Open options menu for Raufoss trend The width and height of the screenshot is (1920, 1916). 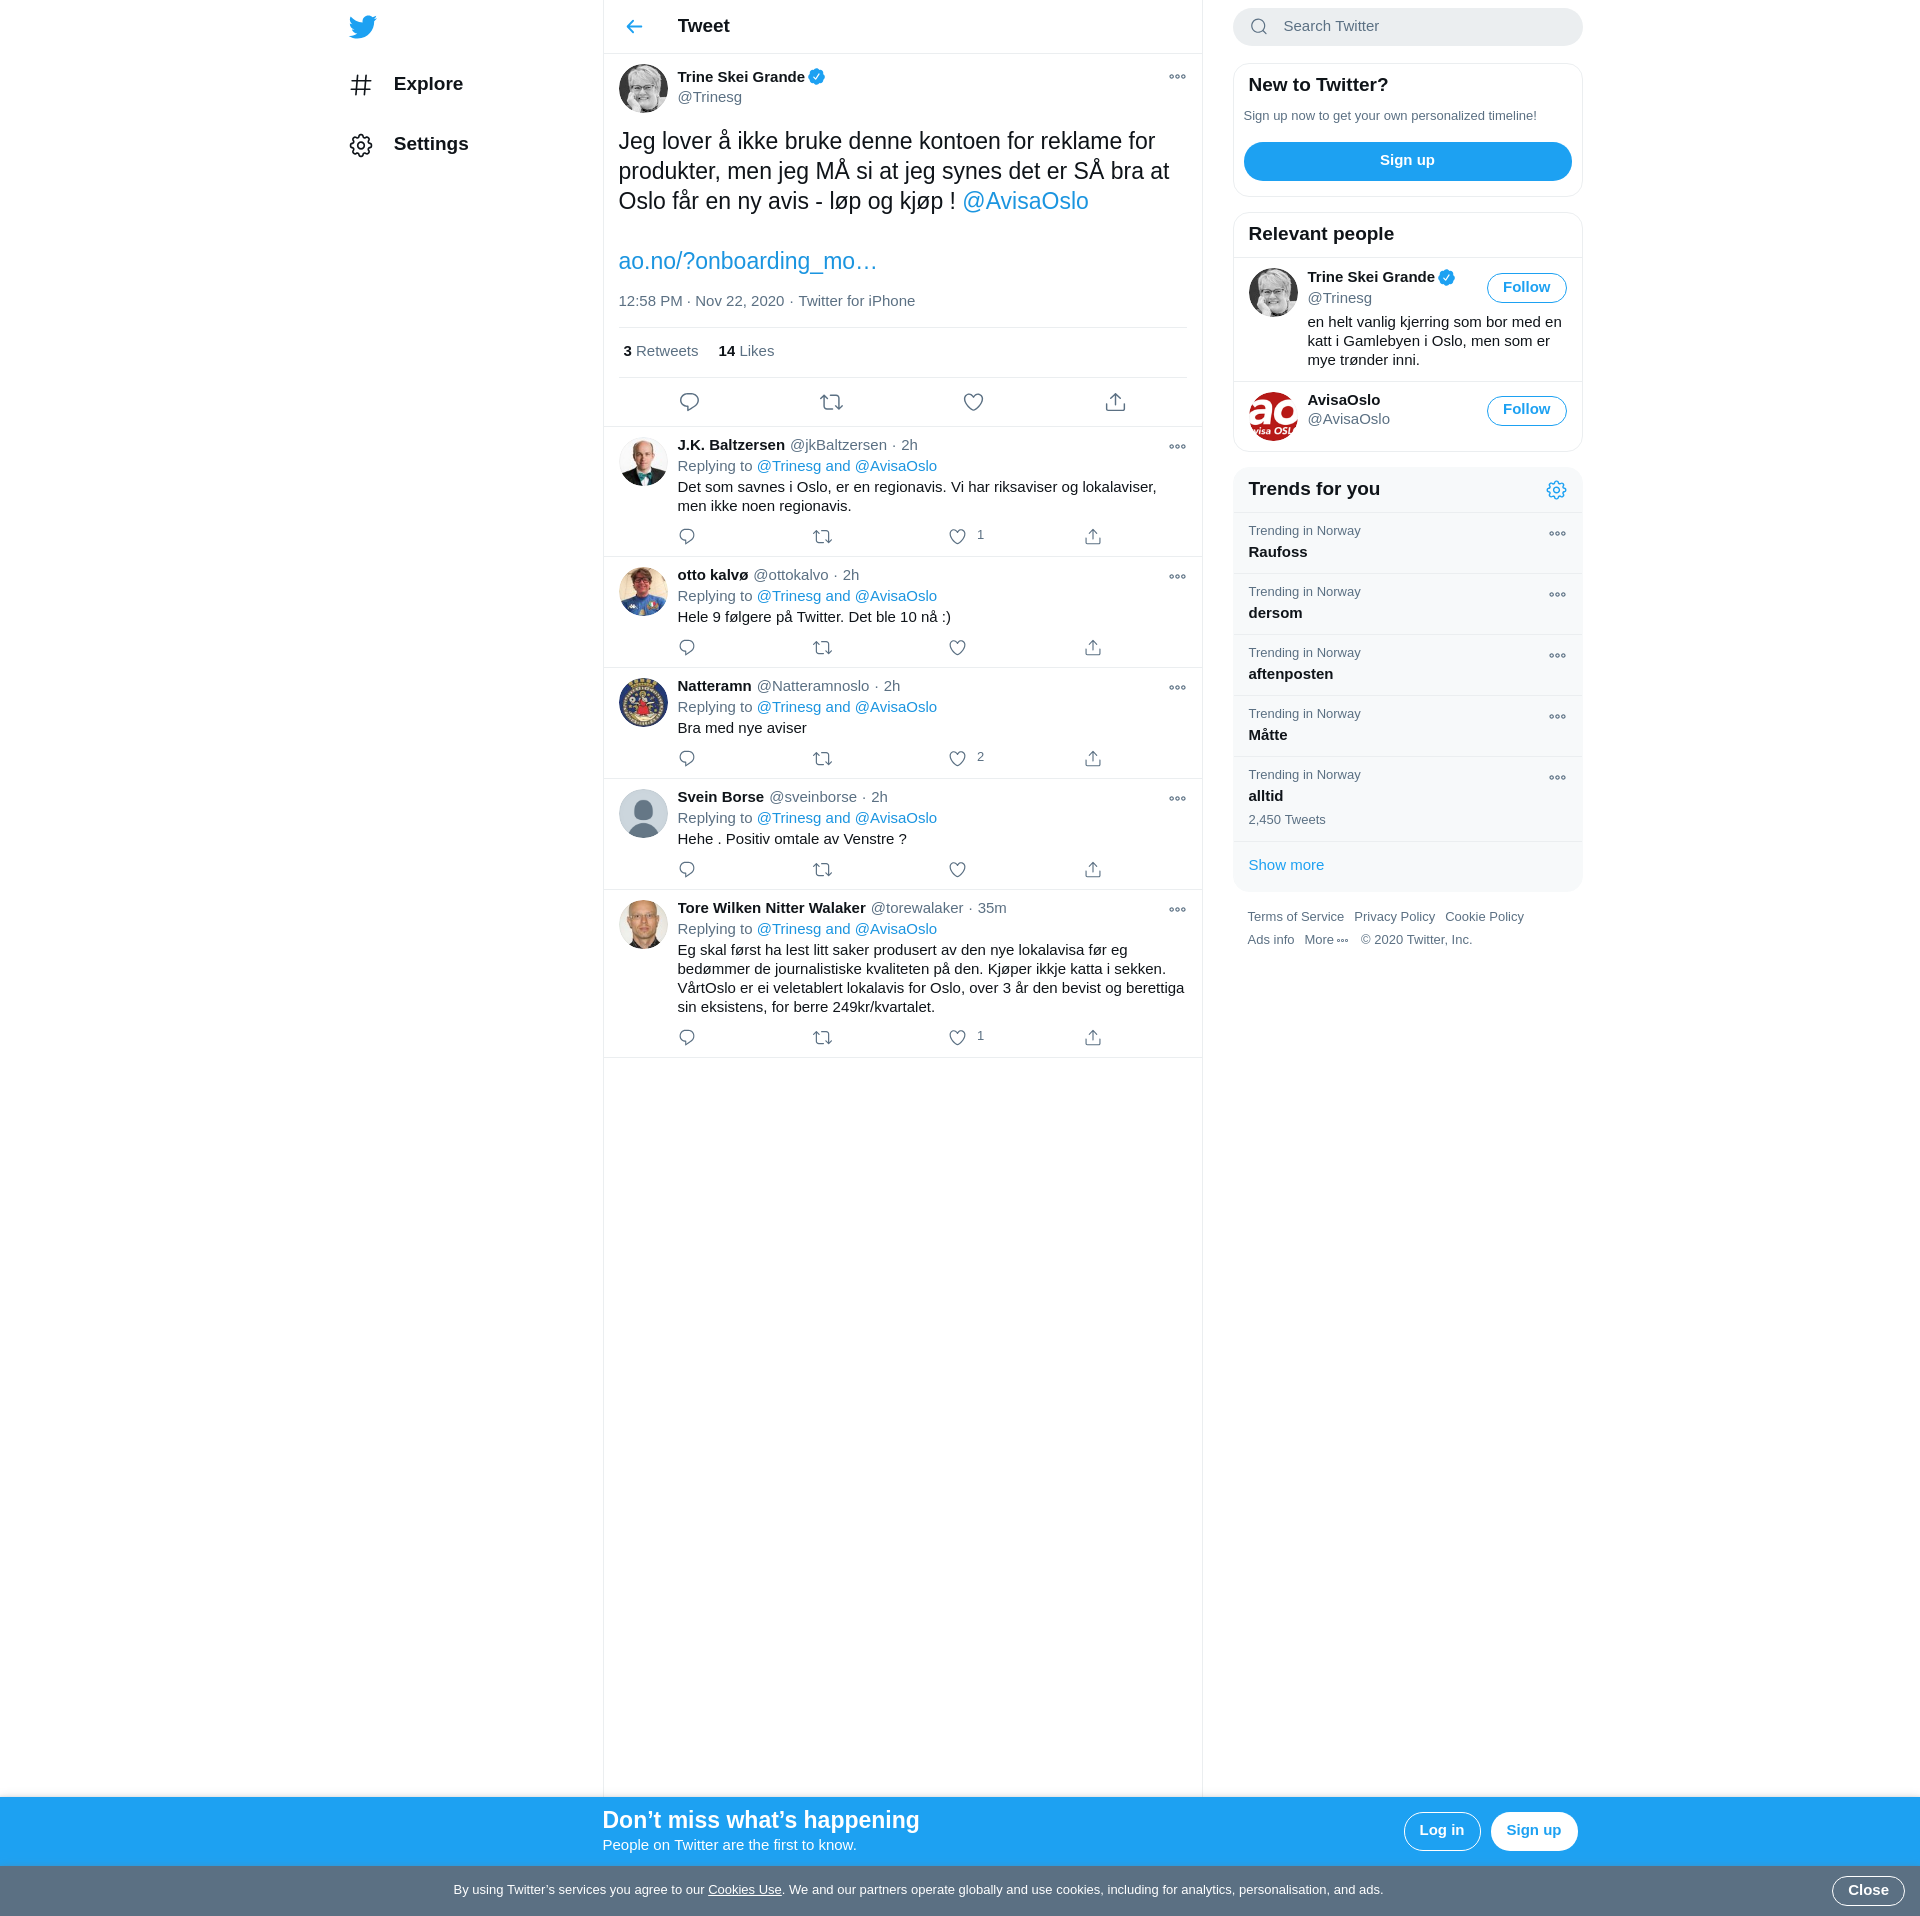(1557, 534)
